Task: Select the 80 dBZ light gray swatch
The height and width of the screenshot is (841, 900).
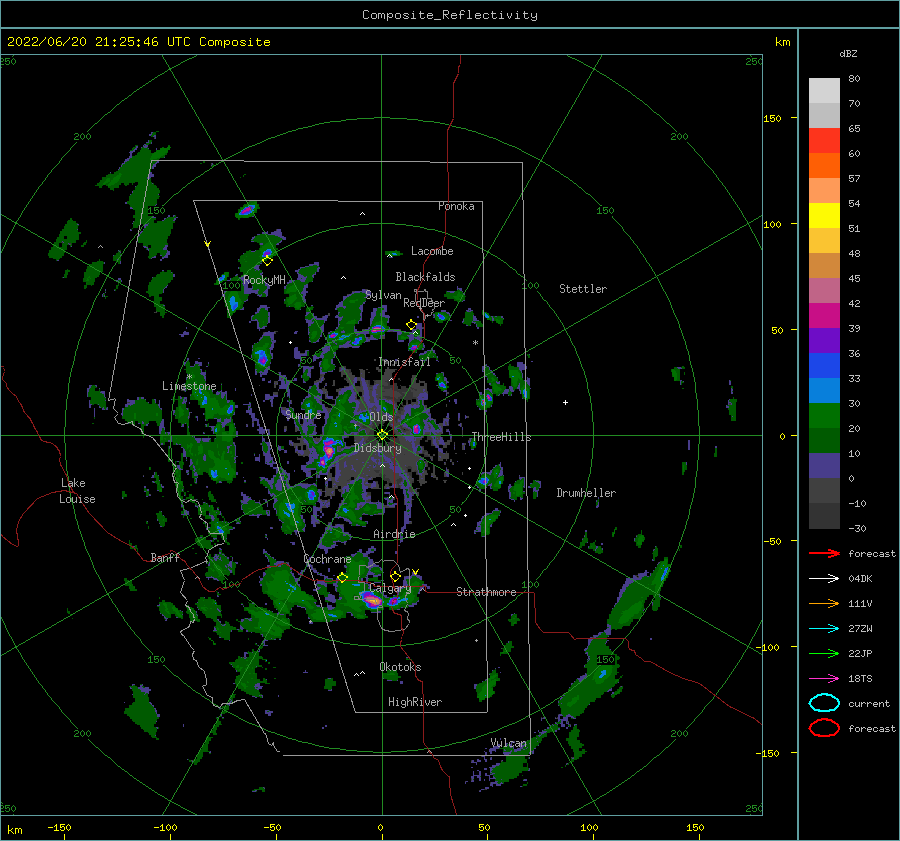Action: click(824, 90)
